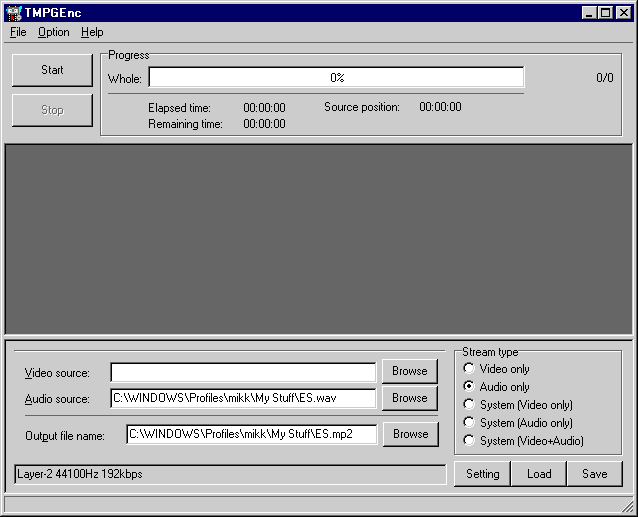Viewport: 638px width, 517px height.
Task: Click the gray video preview area
Action: coord(319,239)
